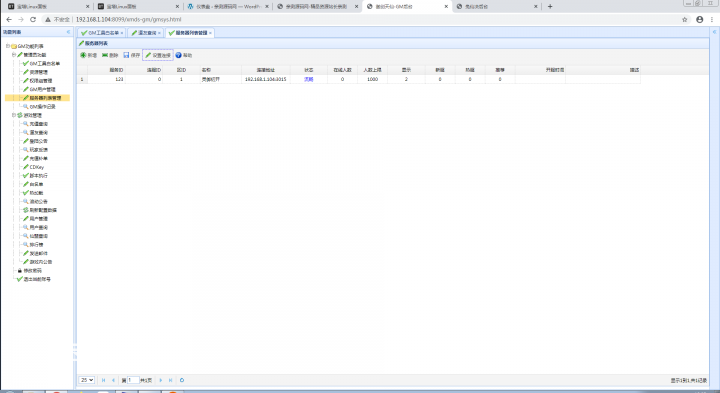Refresh the grid using pagination refresh icon
720x393 pixels.
pos(182,380)
